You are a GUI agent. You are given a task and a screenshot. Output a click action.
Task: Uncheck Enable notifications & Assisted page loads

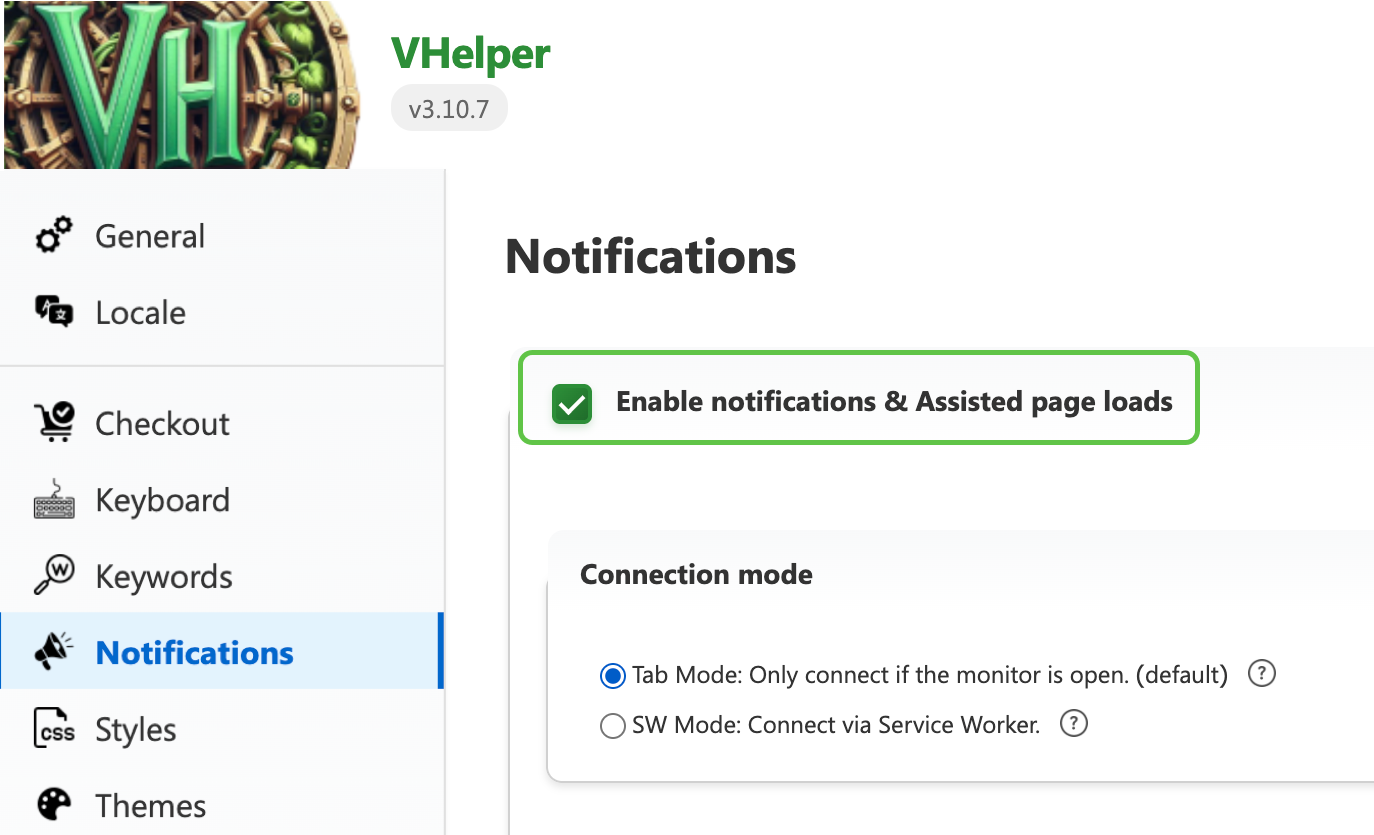pos(572,403)
